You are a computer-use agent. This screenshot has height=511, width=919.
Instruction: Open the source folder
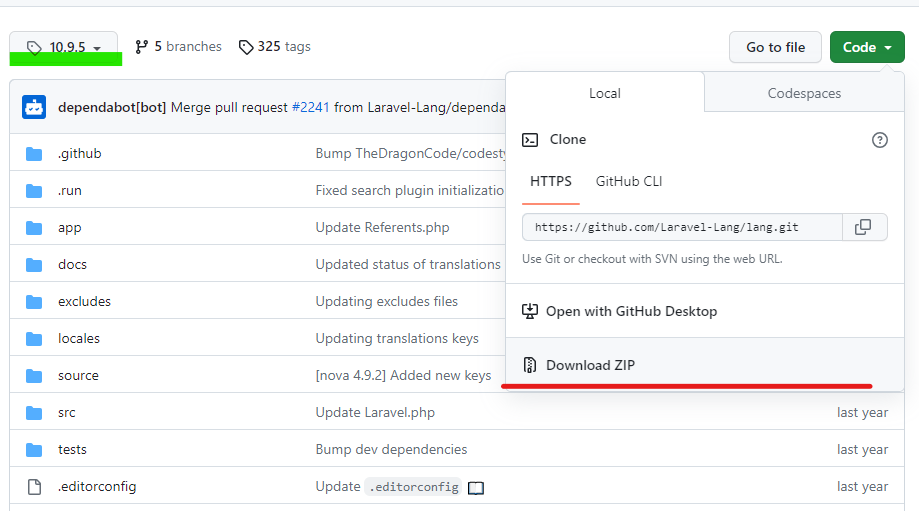click(79, 376)
